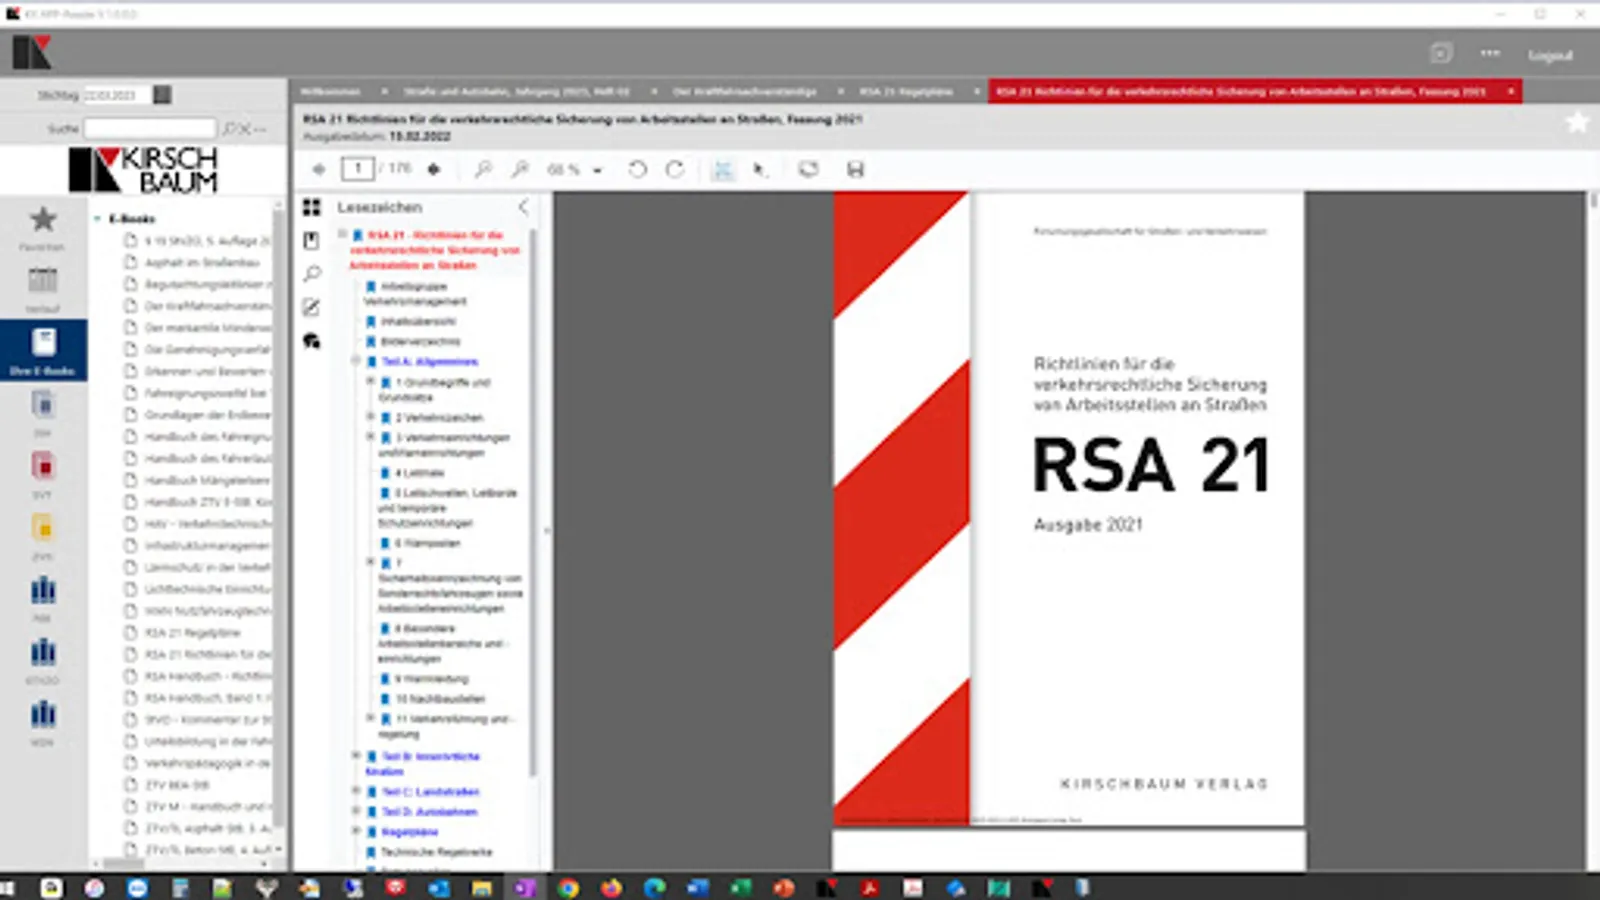Click the RSA 21 cover page
Image resolution: width=1600 pixels, height=900 pixels.
(1069, 508)
